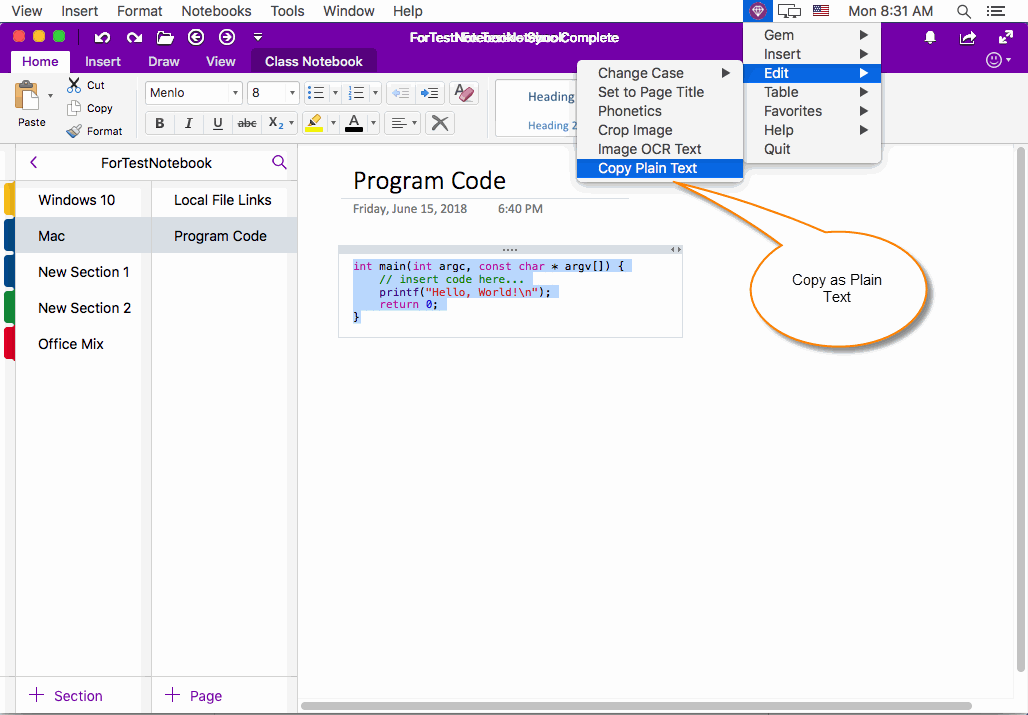1028x715 pixels.
Task: Open the Class Notebook ribbon tab
Action: (313, 62)
